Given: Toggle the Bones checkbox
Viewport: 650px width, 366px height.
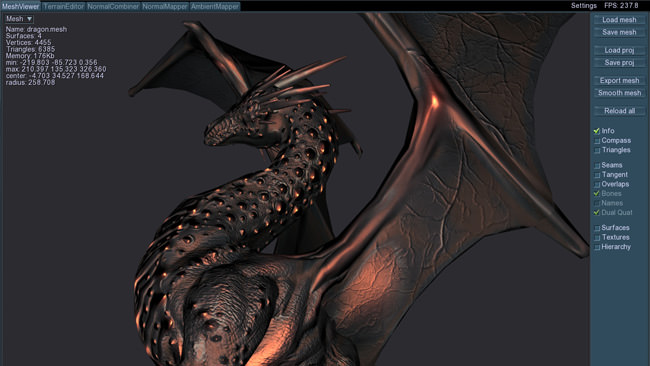Looking at the screenshot, I should [597, 194].
